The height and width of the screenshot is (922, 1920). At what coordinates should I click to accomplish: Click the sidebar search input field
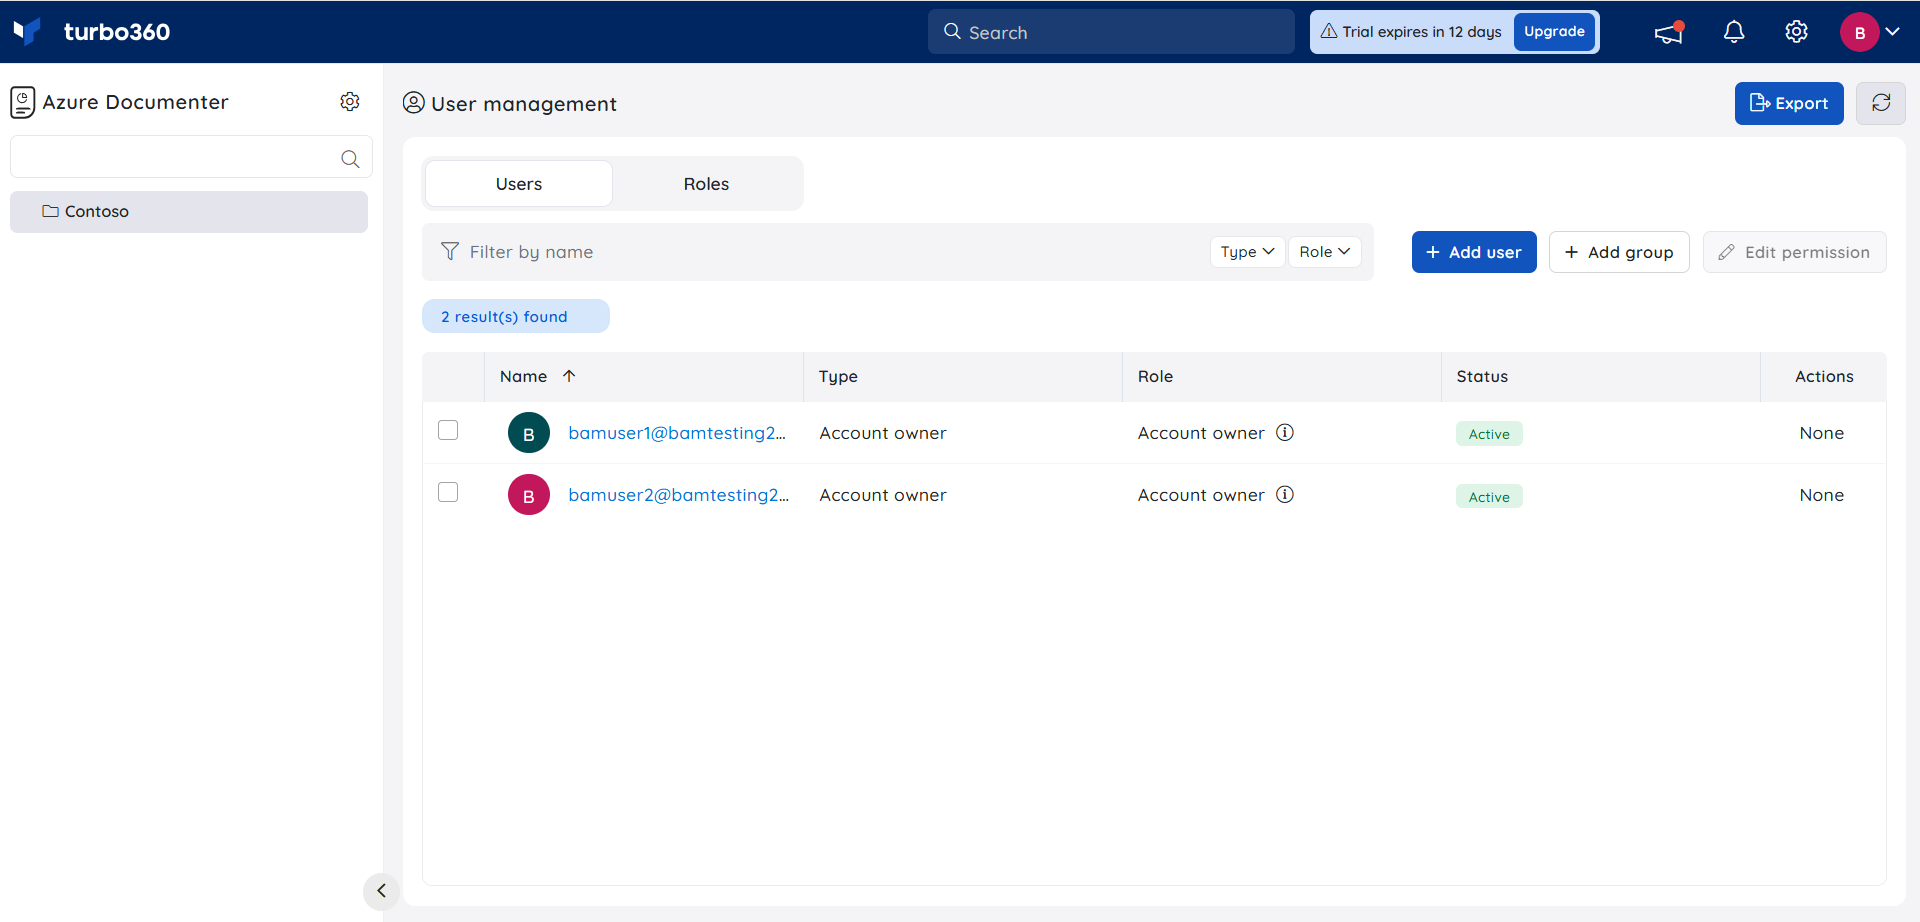[191, 157]
